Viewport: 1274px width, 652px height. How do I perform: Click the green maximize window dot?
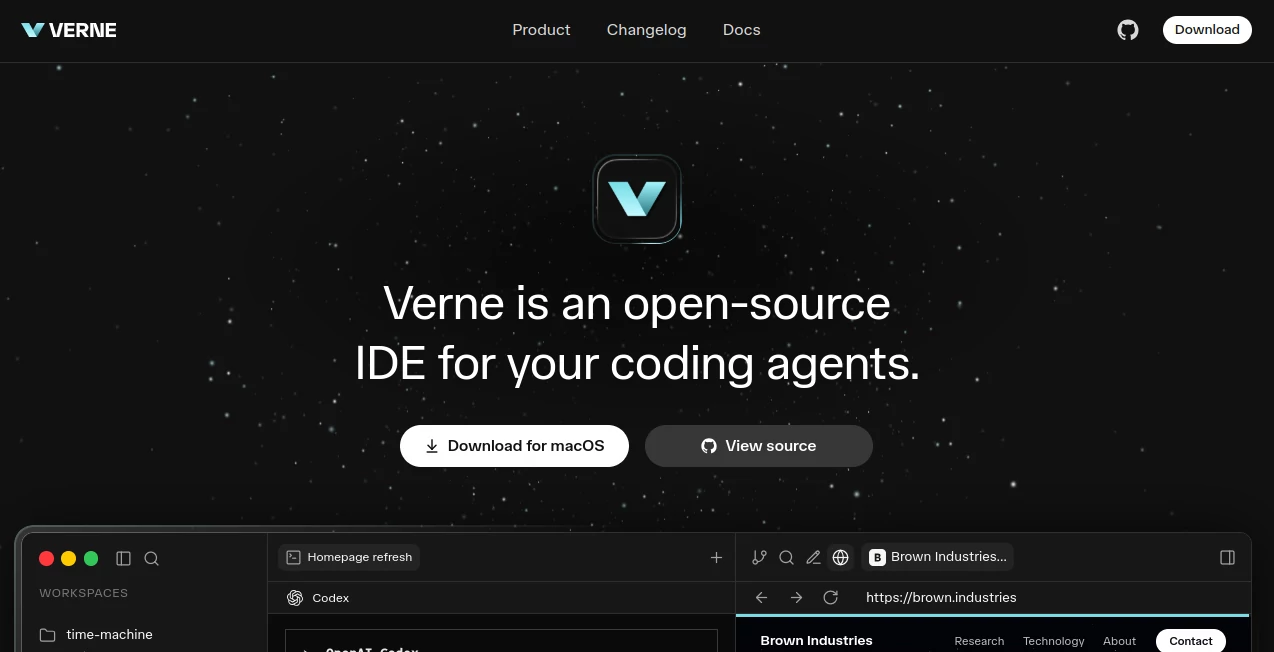click(x=91, y=559)
